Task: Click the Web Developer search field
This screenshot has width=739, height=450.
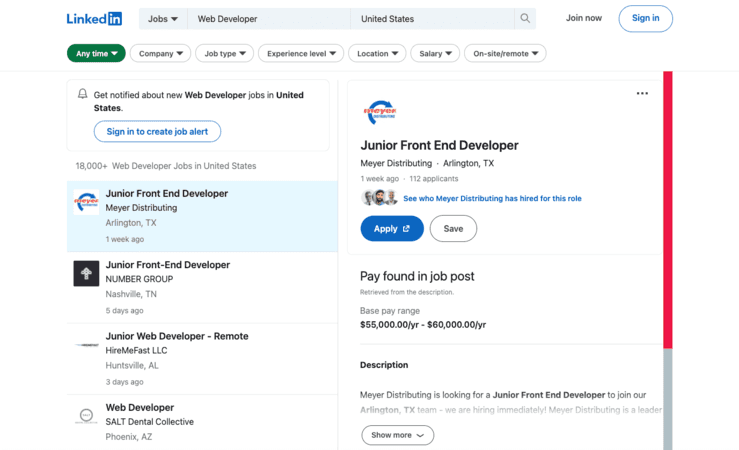Action: [x=269, y=19]
